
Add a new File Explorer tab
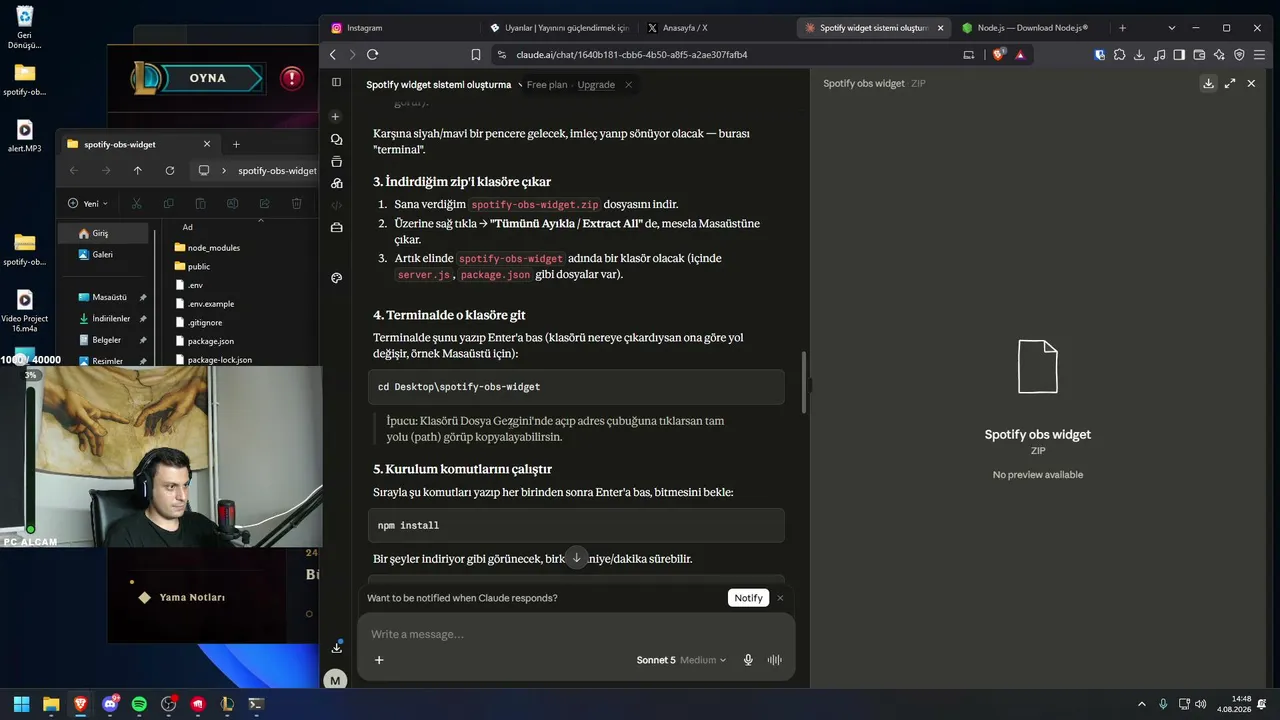(236, 144)
